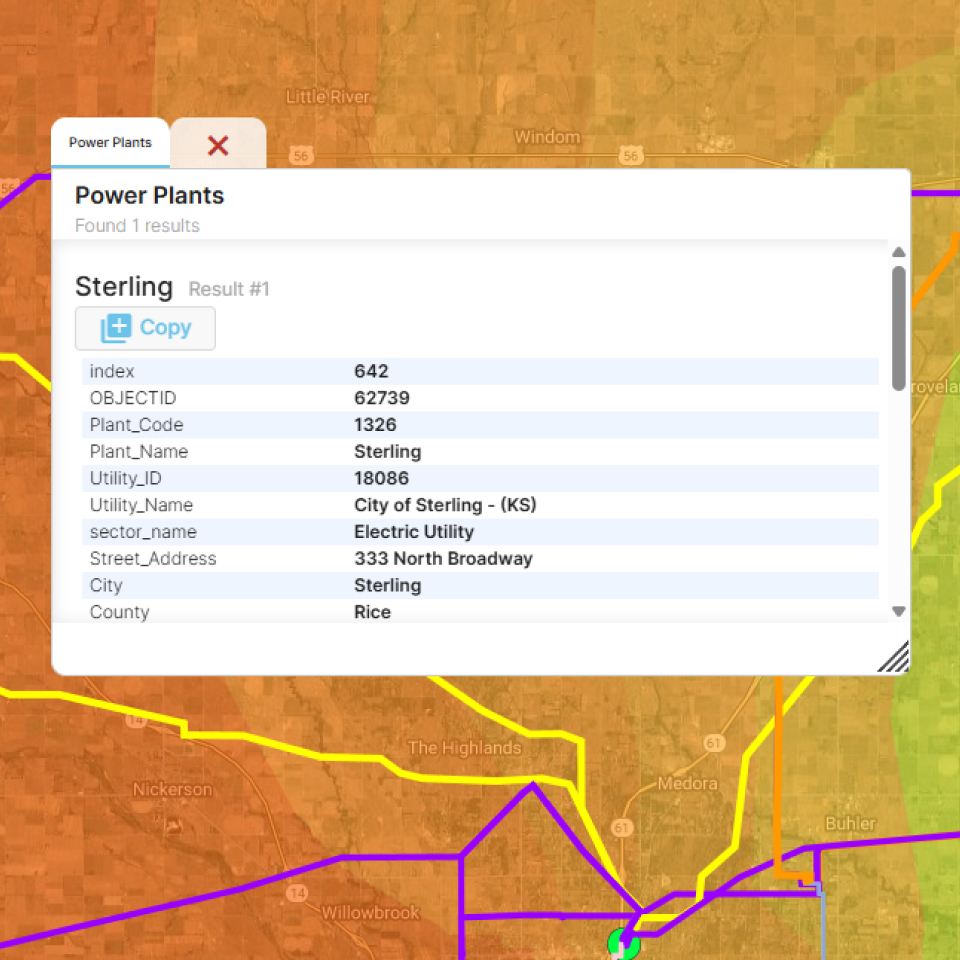Select the Street_Address value 333 North Broadway
Image resolution: width=960 pixels, height=960 pixels.
[443, 559]
